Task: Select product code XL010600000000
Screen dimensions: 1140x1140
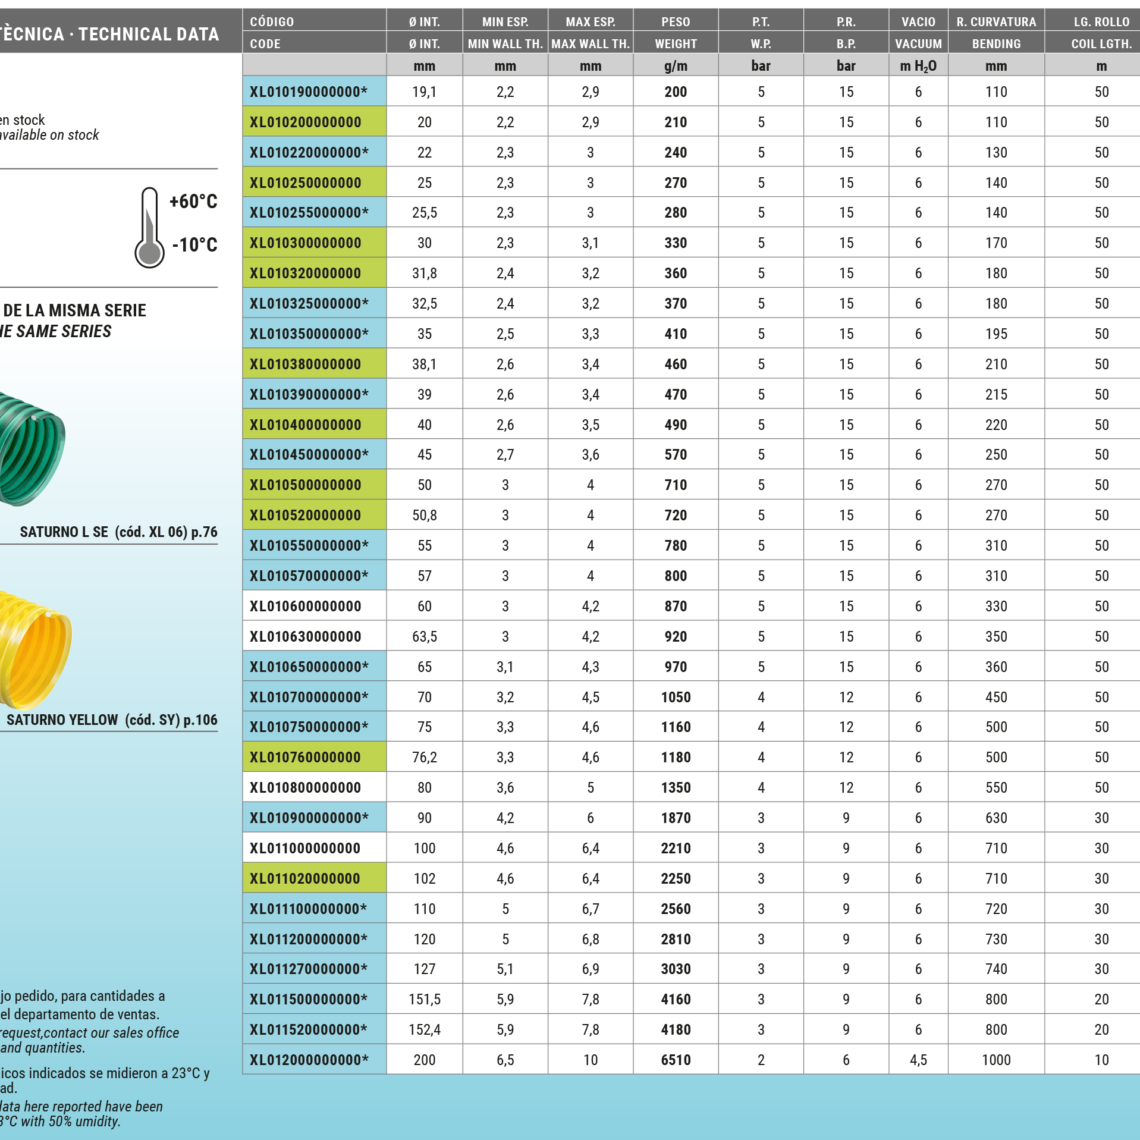Action: pyautogui.click(x=306, y=606)
